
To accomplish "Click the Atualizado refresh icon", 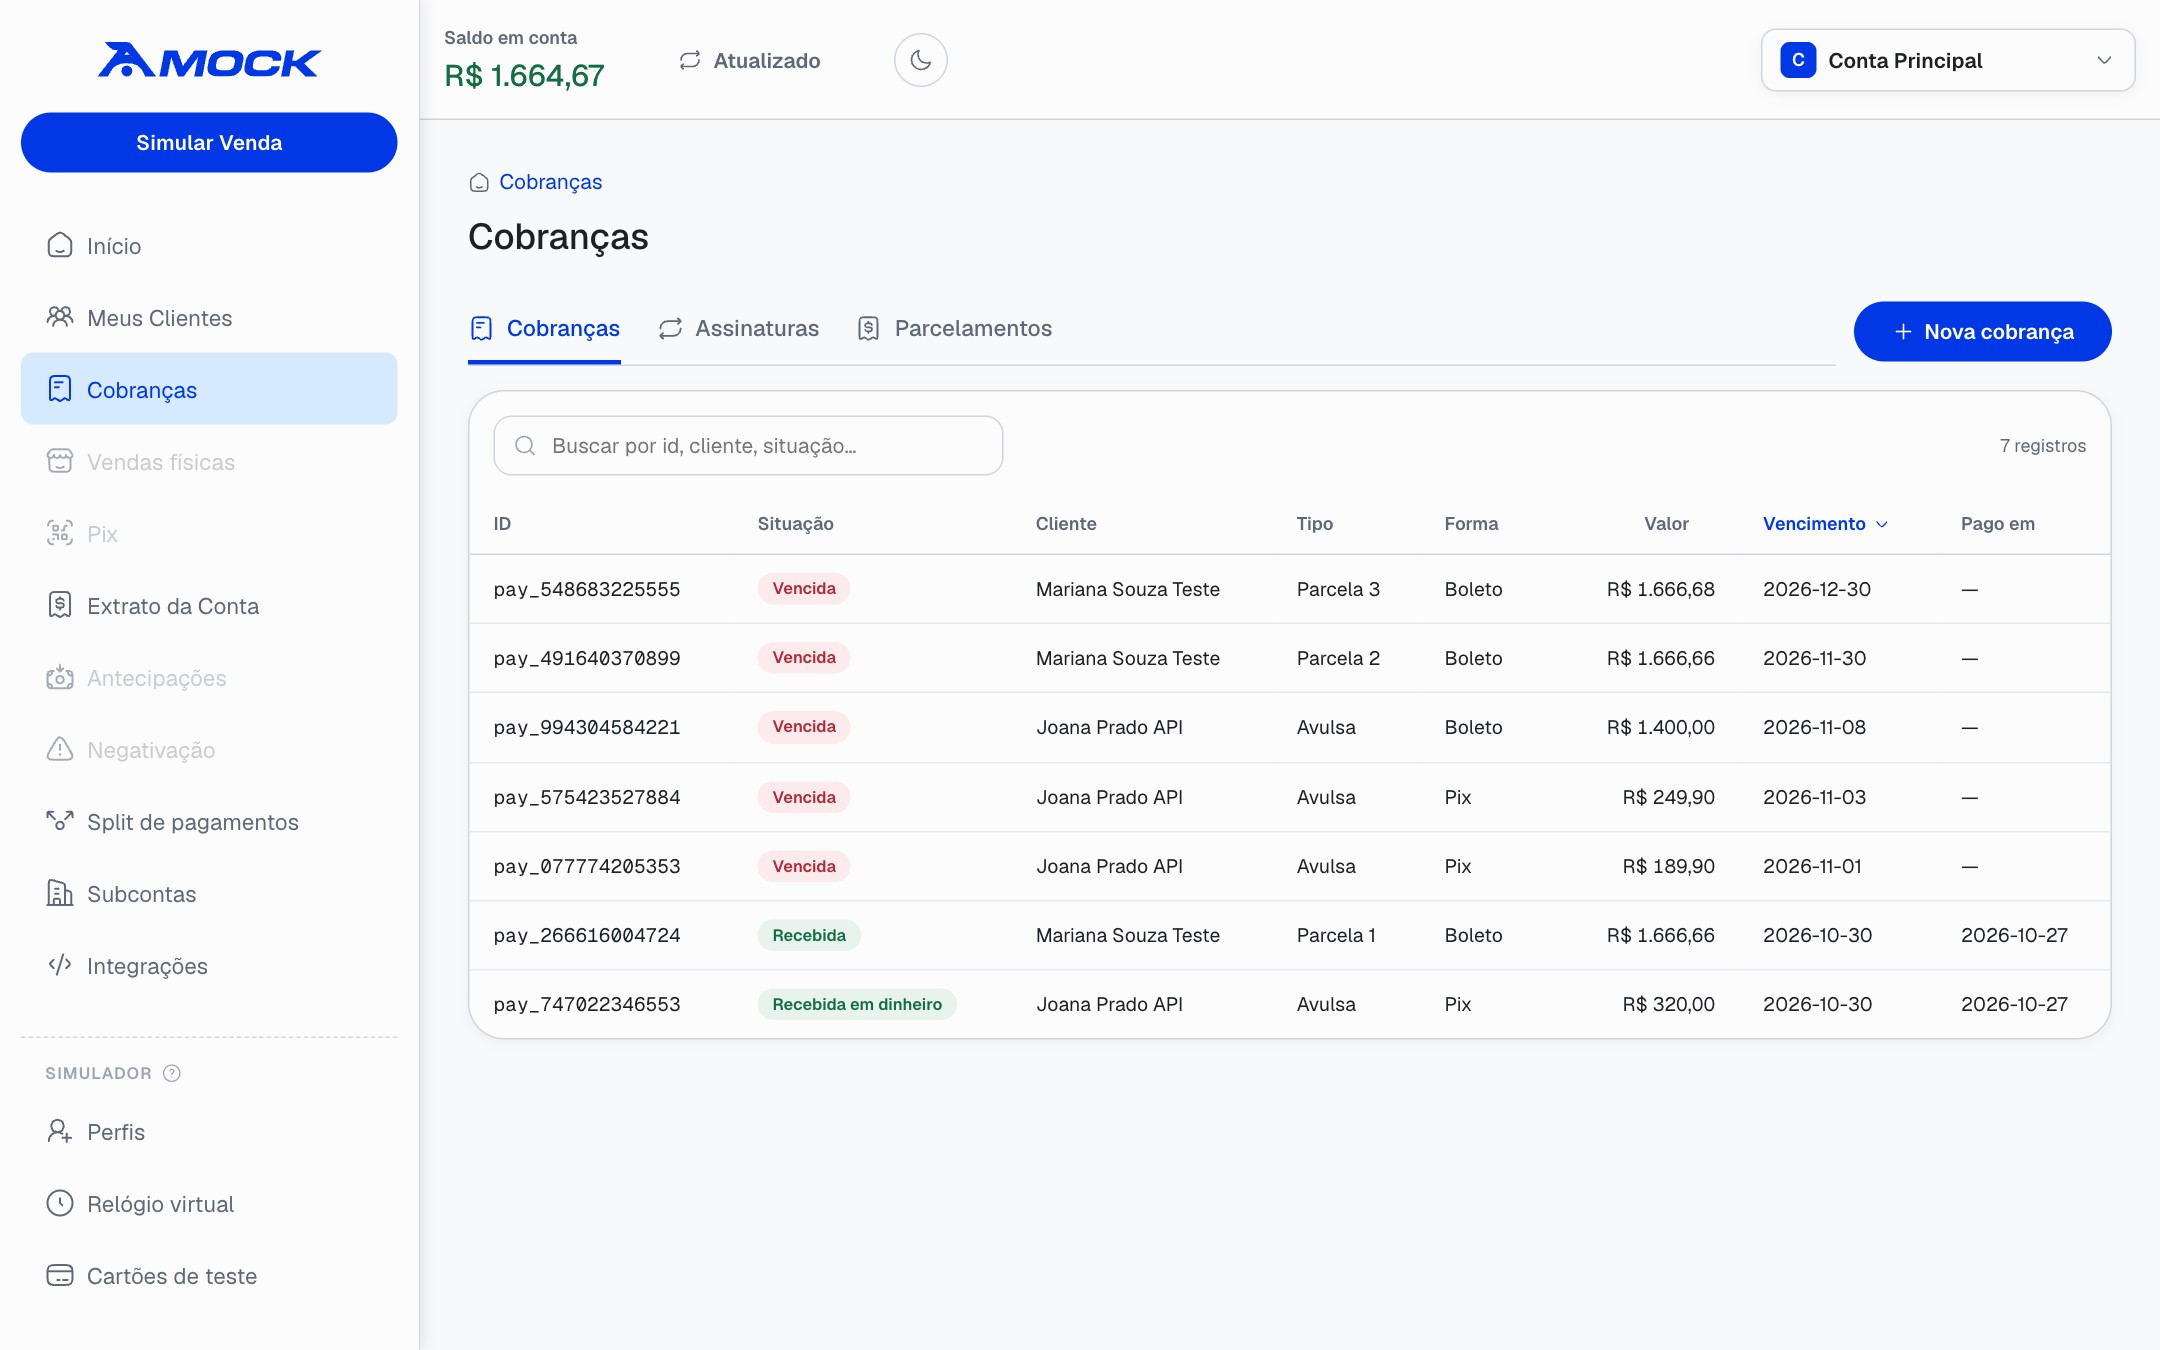I will point(690,60).
